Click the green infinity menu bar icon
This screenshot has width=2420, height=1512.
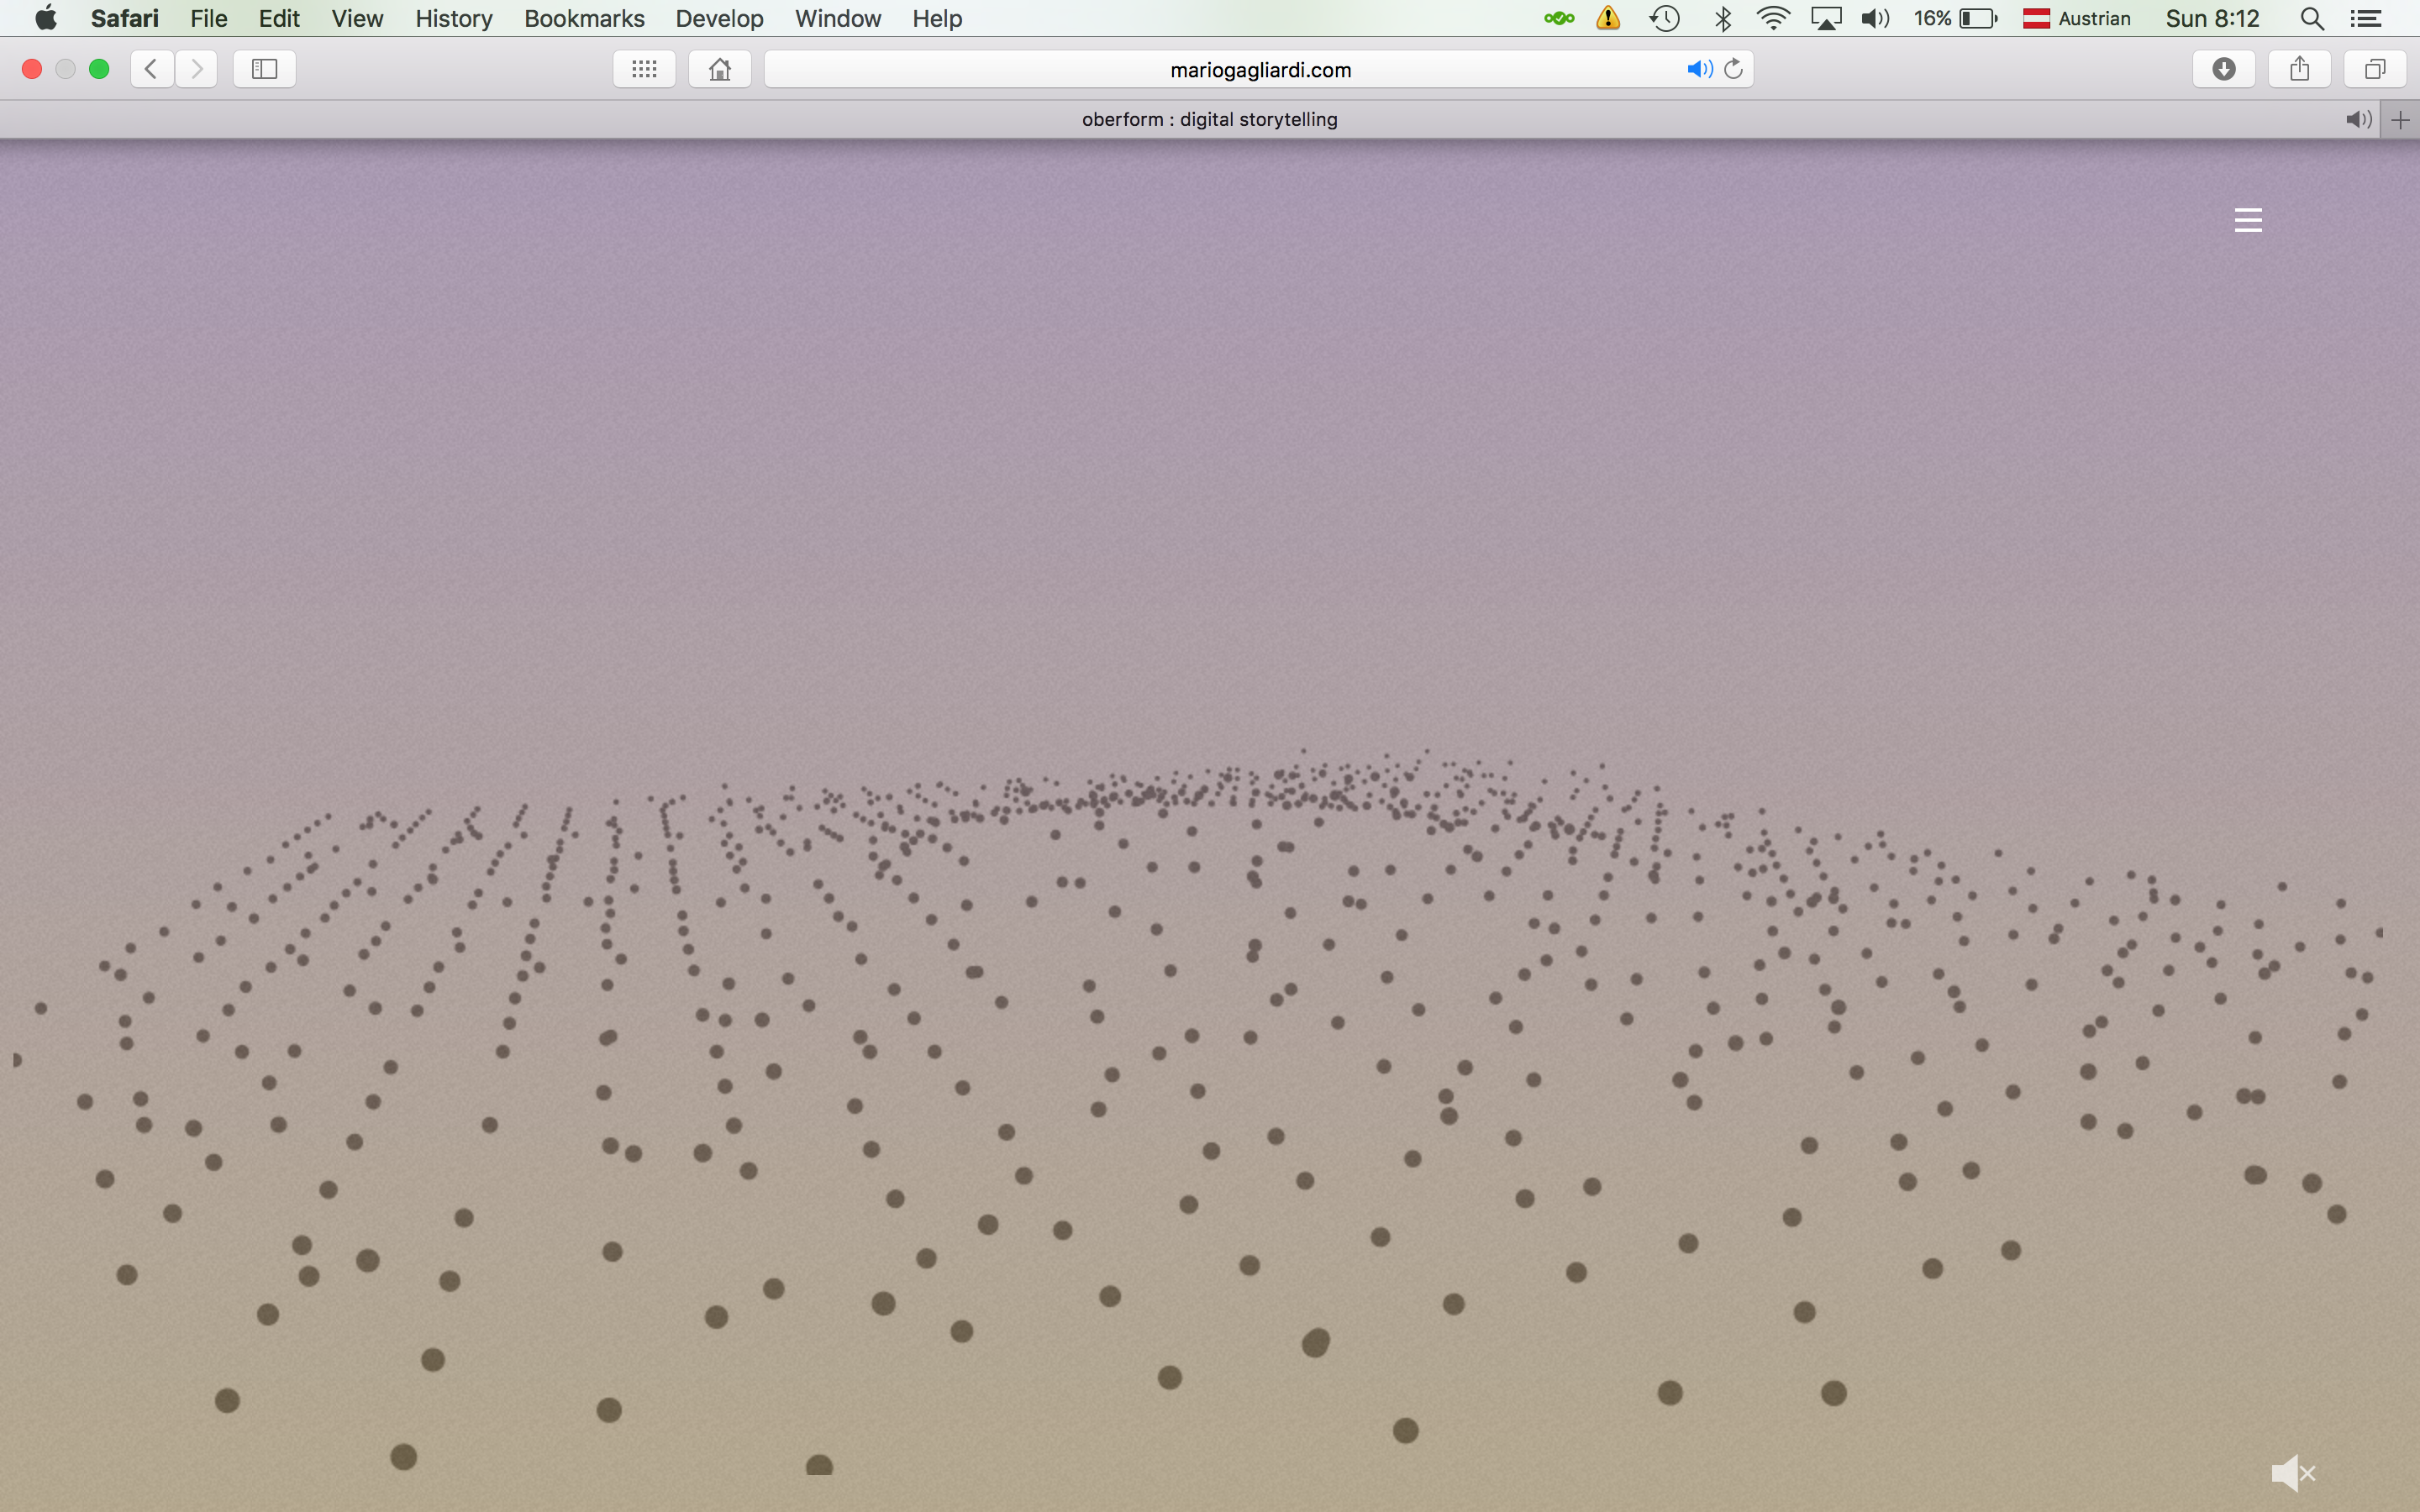coord(1558,18)
